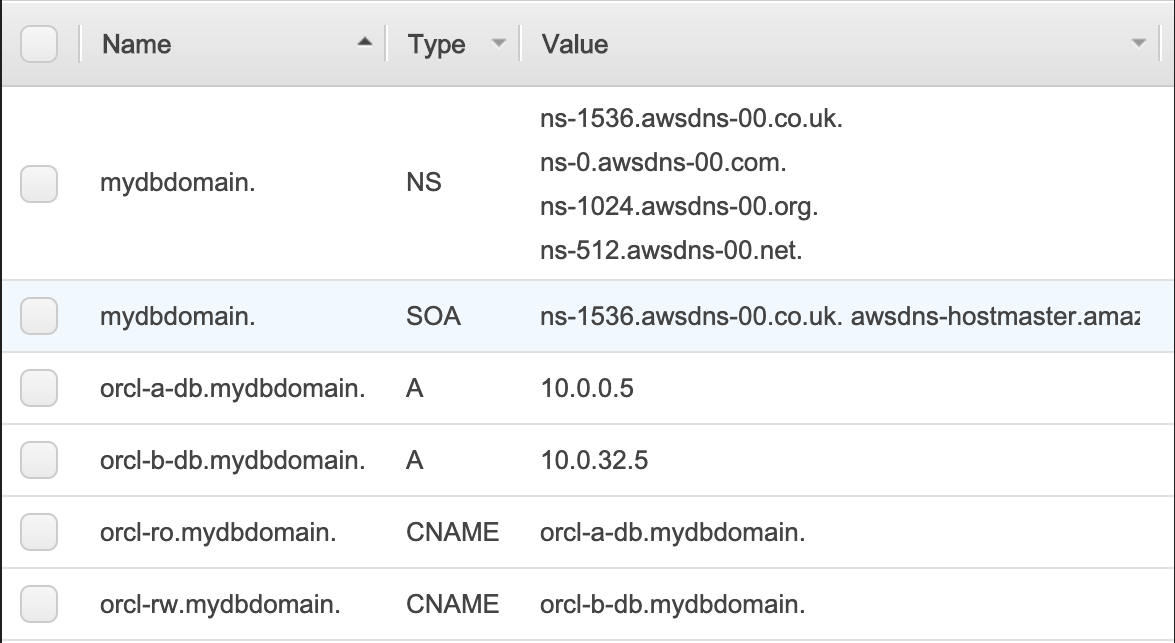Check the header select-all checkbox
The height and width of the screenshot is (643, 1175).
38,43
